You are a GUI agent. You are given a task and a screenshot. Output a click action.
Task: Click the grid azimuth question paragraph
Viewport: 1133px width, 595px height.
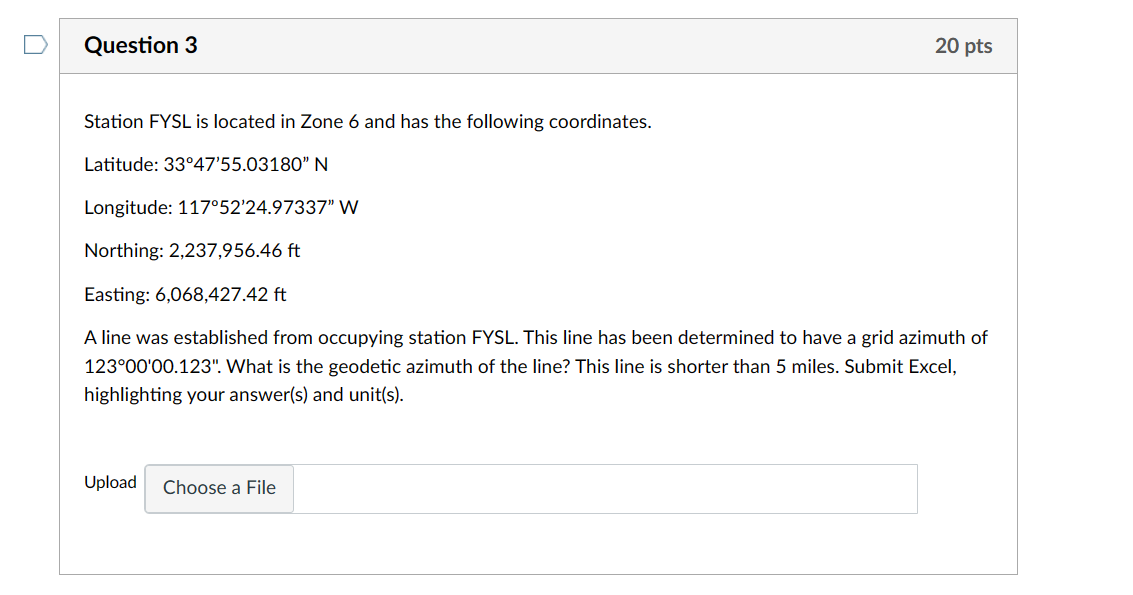pyautogui.click(x=535, y=366)
